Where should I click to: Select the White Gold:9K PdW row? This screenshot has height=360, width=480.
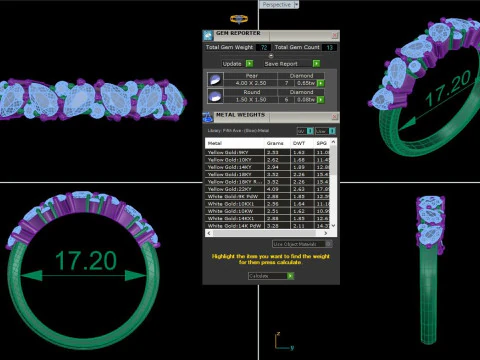pyautogui.click(x=267, y=196)
